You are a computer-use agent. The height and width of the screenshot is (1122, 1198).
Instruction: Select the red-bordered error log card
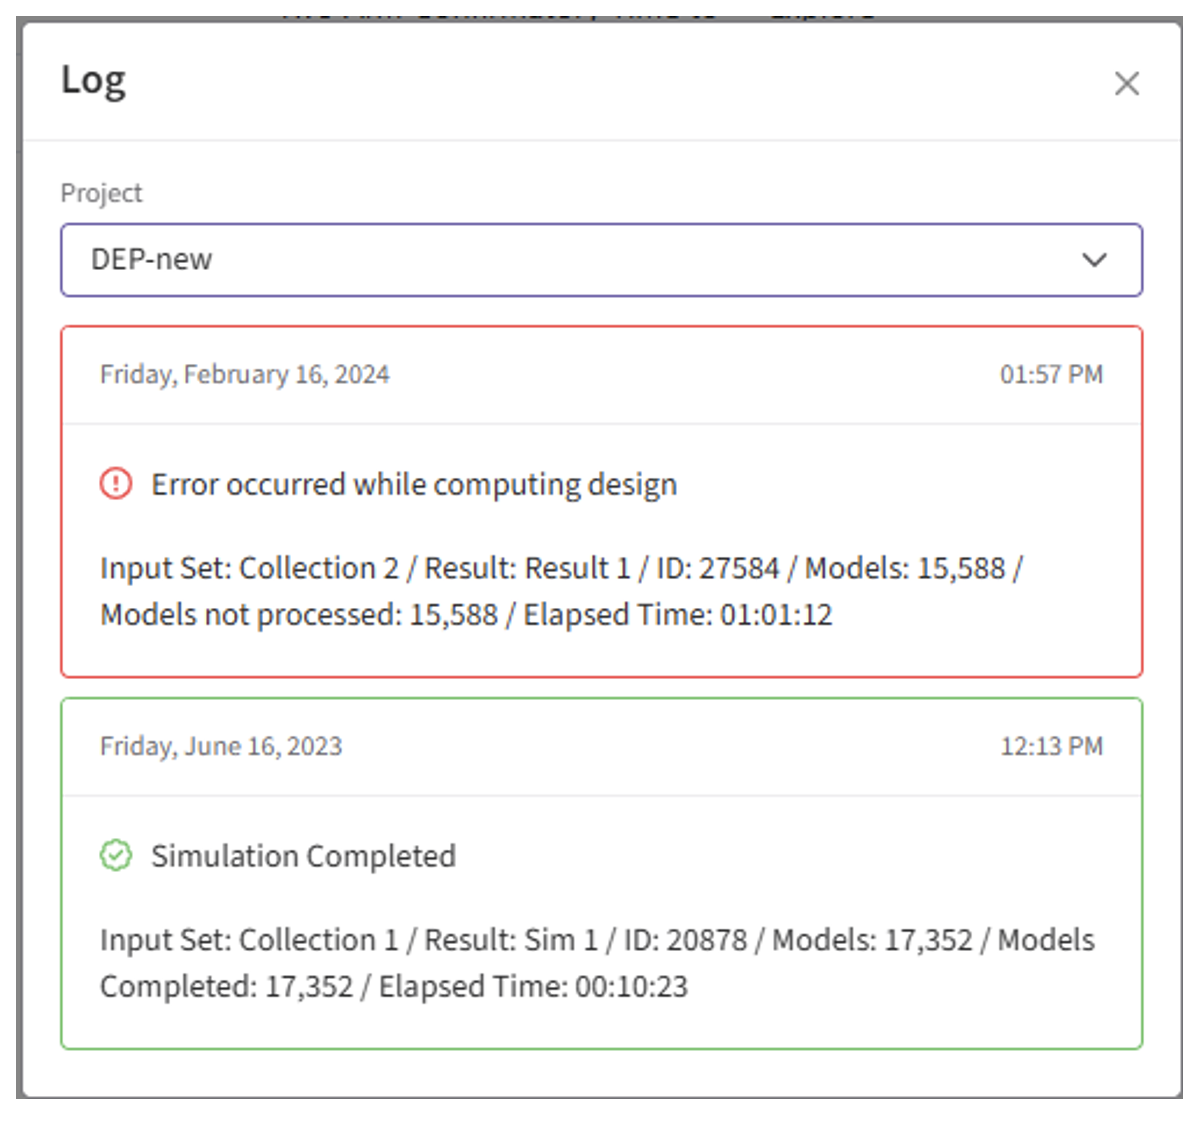point(601,502)
